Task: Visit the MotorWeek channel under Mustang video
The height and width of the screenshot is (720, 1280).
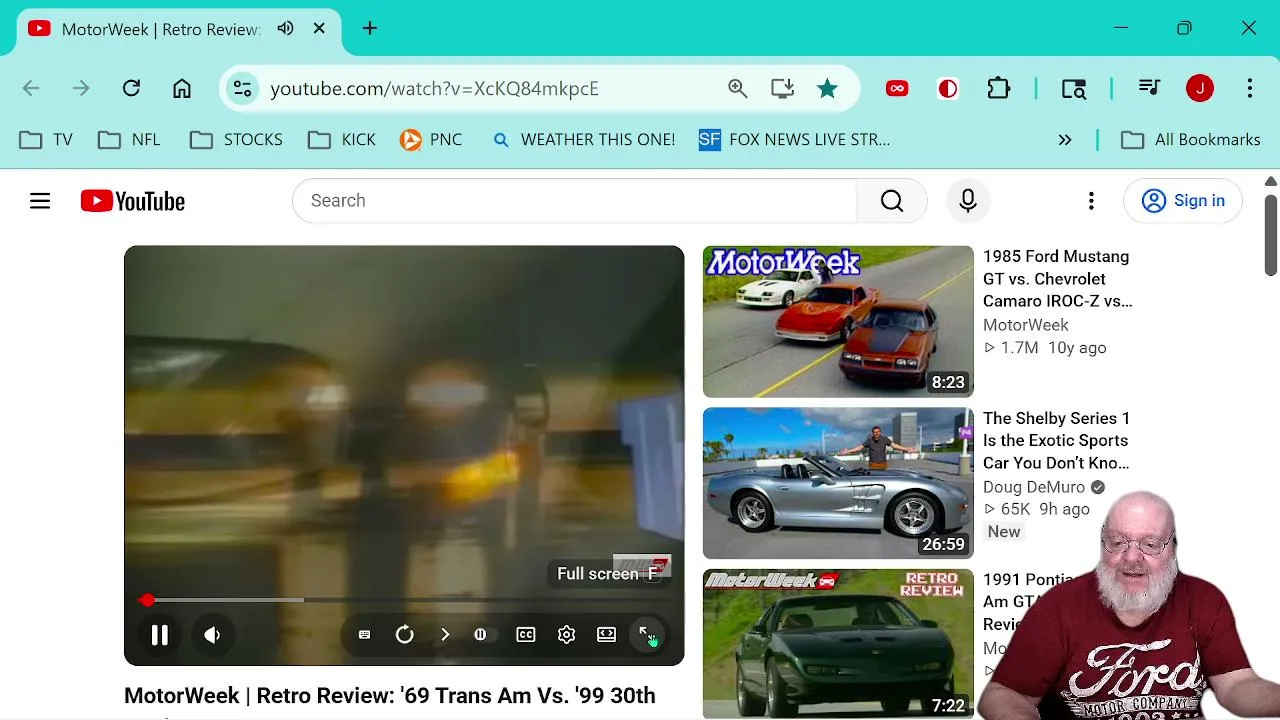Action: [x=1026, y=325]
